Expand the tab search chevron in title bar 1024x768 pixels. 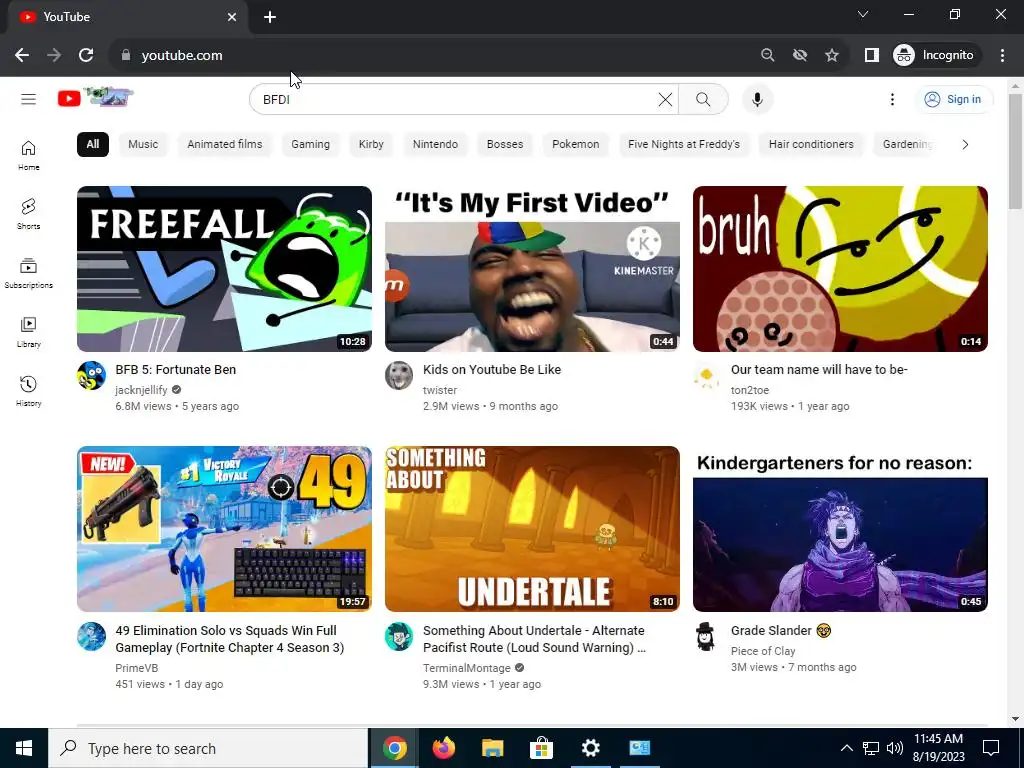click(x=863, y=14)
